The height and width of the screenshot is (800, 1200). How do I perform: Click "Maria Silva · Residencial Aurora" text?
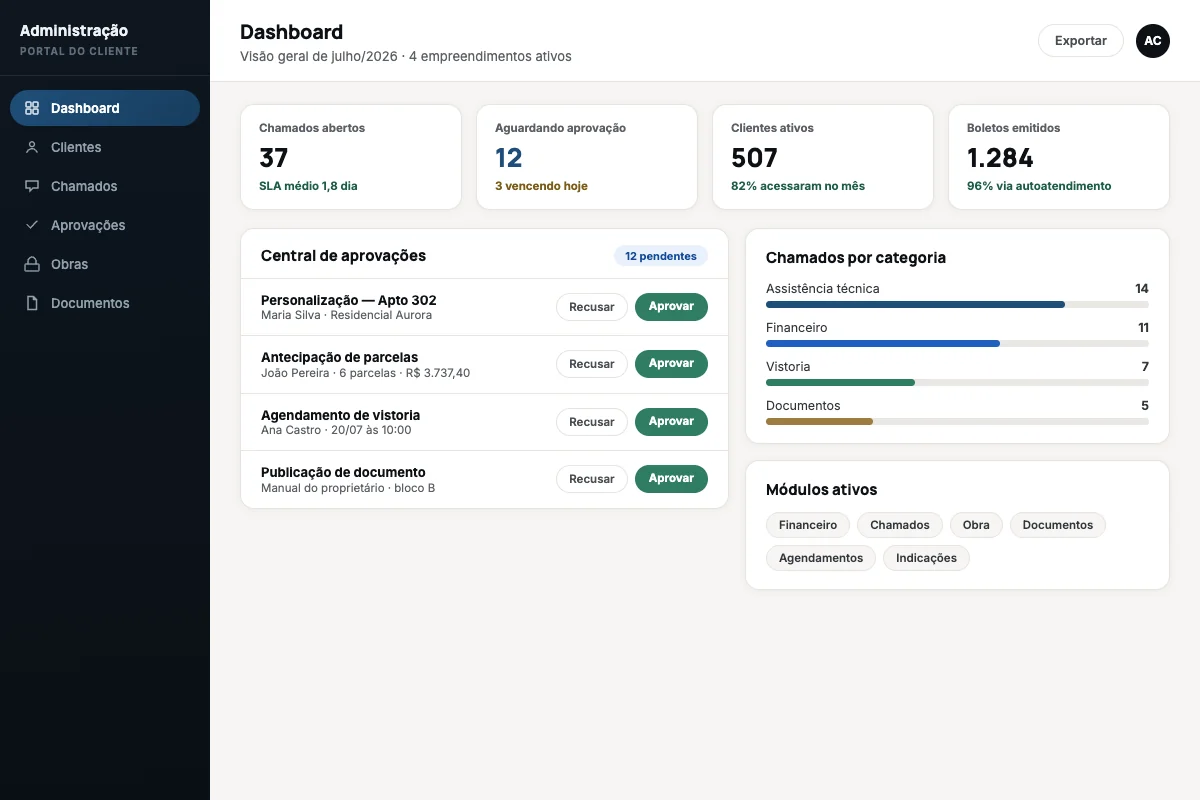coord(347,315)
